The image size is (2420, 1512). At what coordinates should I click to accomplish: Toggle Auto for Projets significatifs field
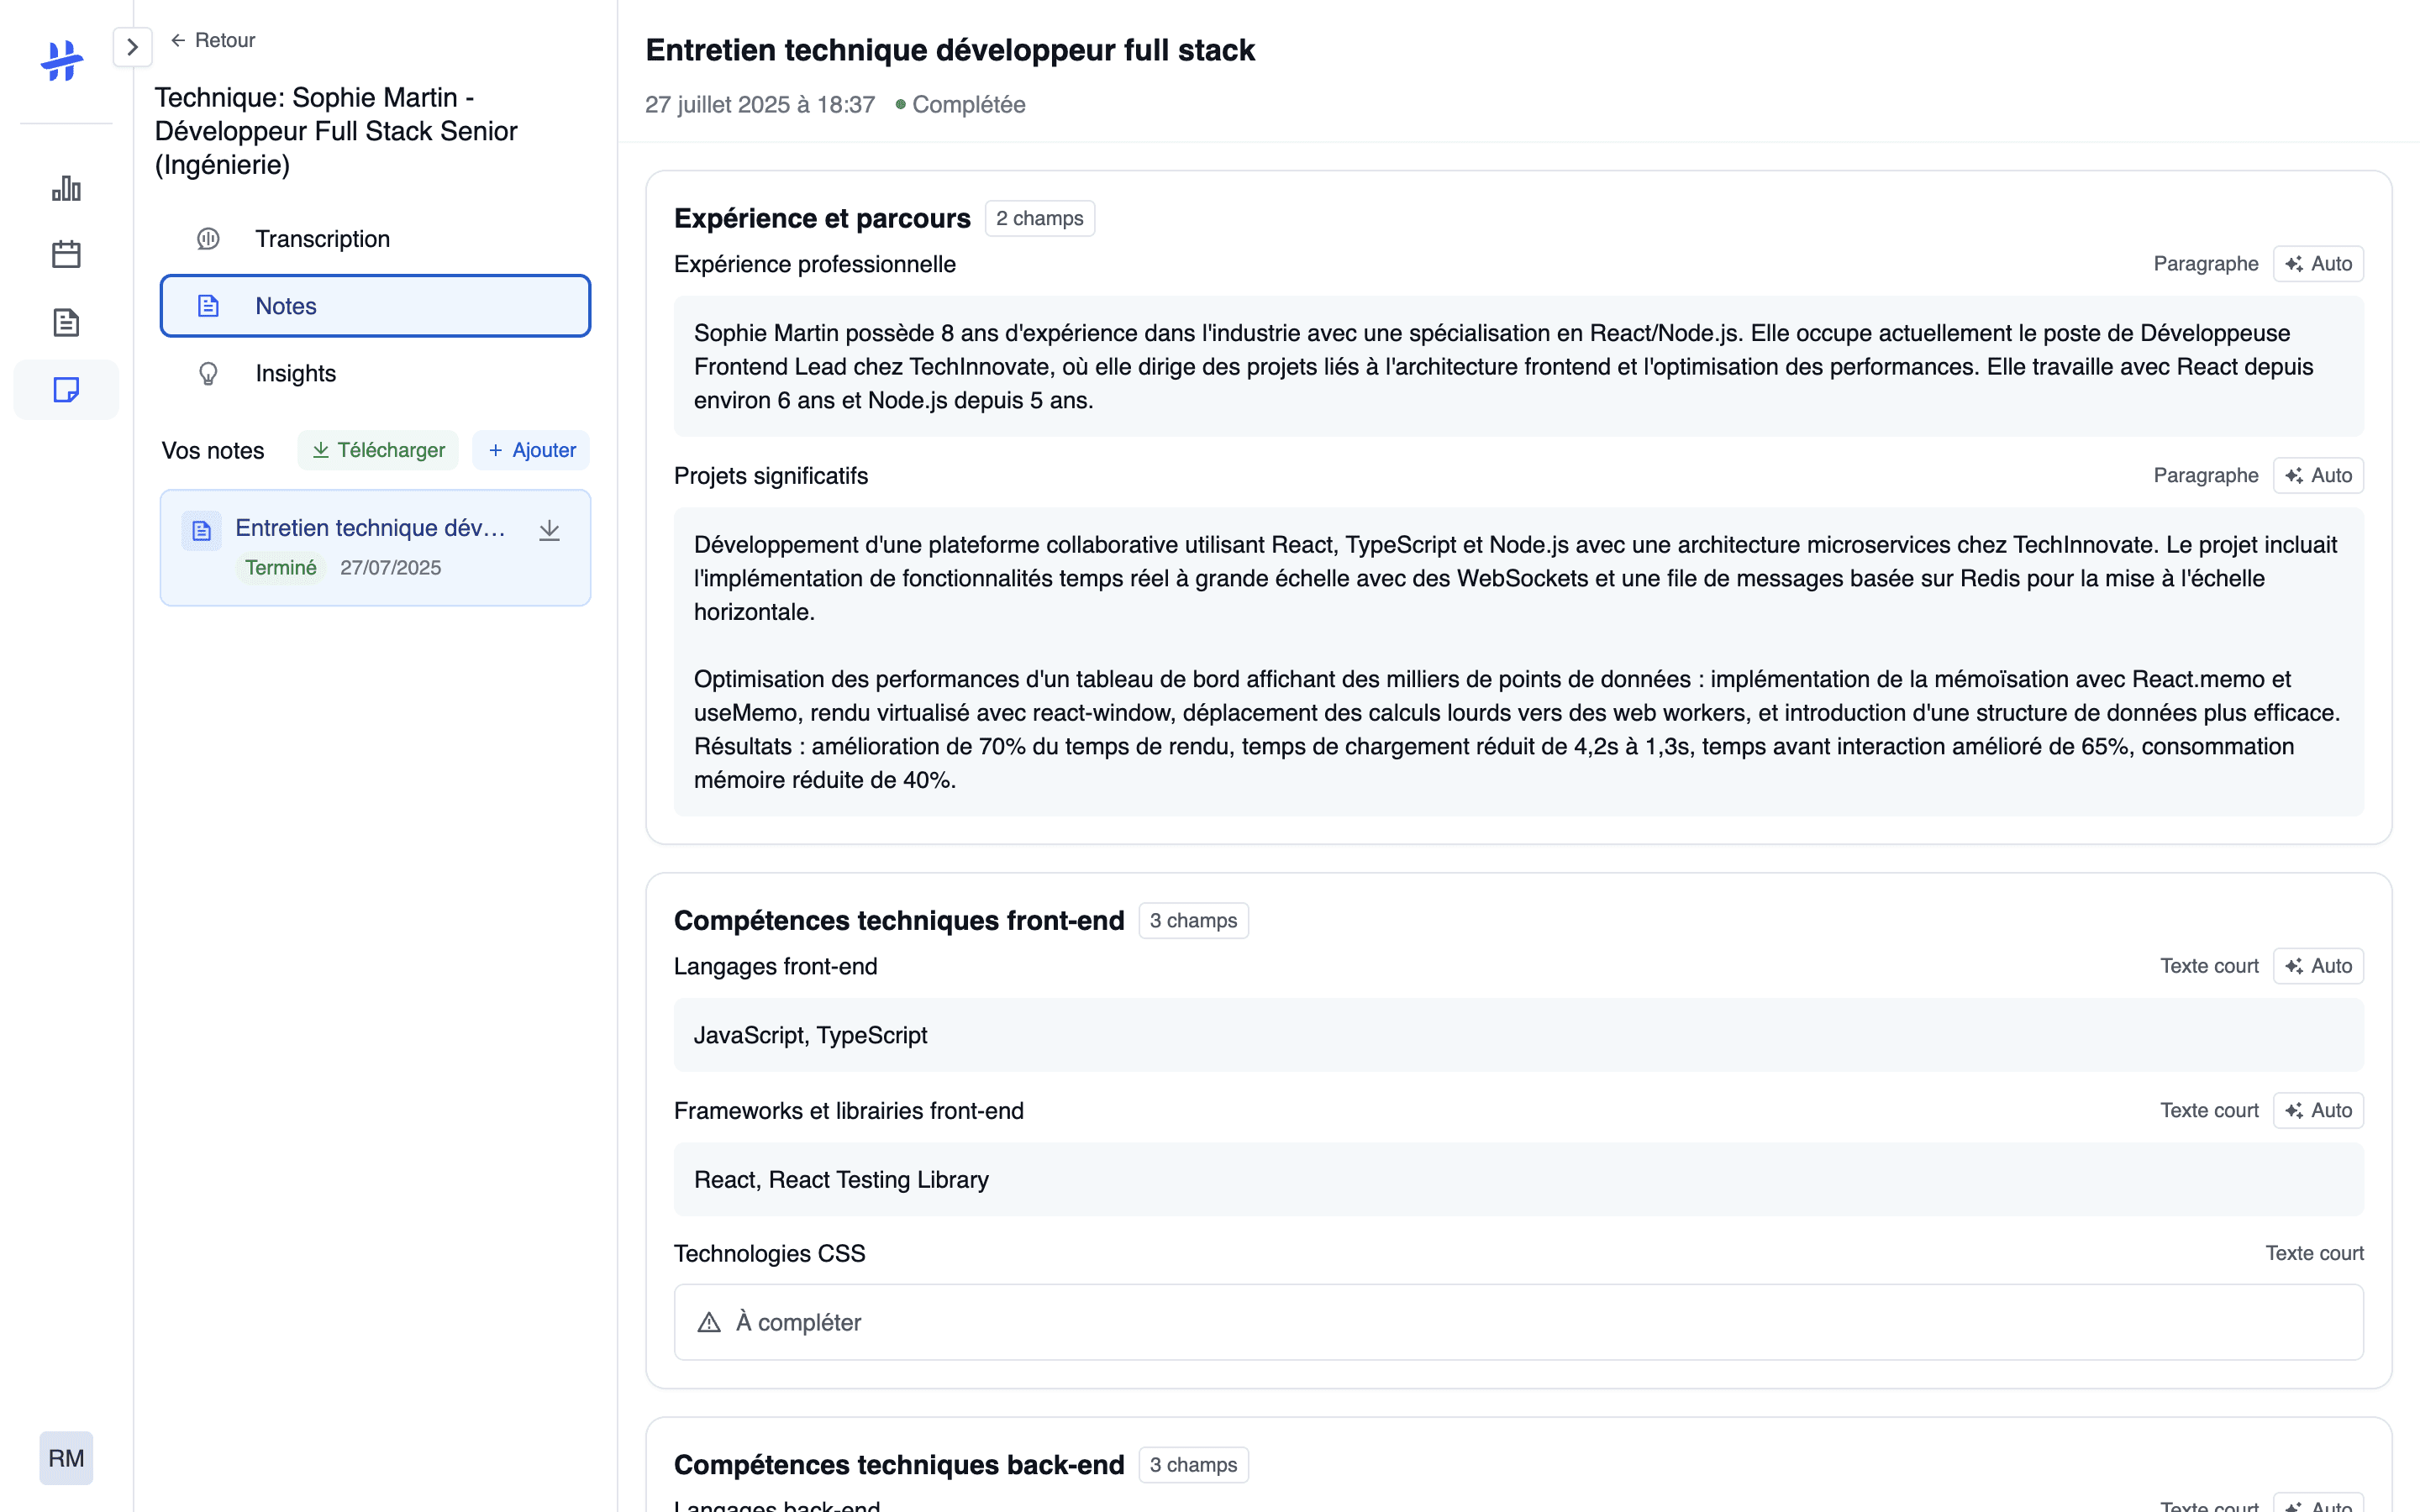coord(2317,476)
